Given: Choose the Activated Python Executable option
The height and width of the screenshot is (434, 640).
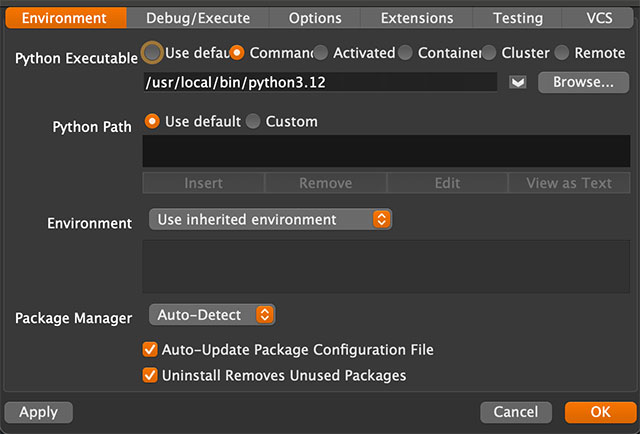Looking at the screenshot, I should point(320,52).
